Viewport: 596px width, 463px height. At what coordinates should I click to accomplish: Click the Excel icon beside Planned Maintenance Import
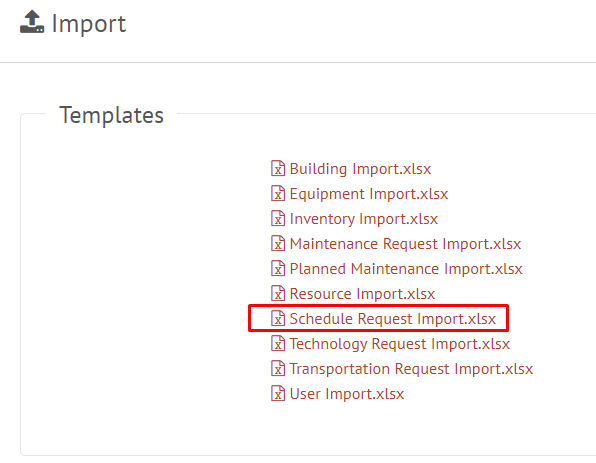tap(278, 269)
